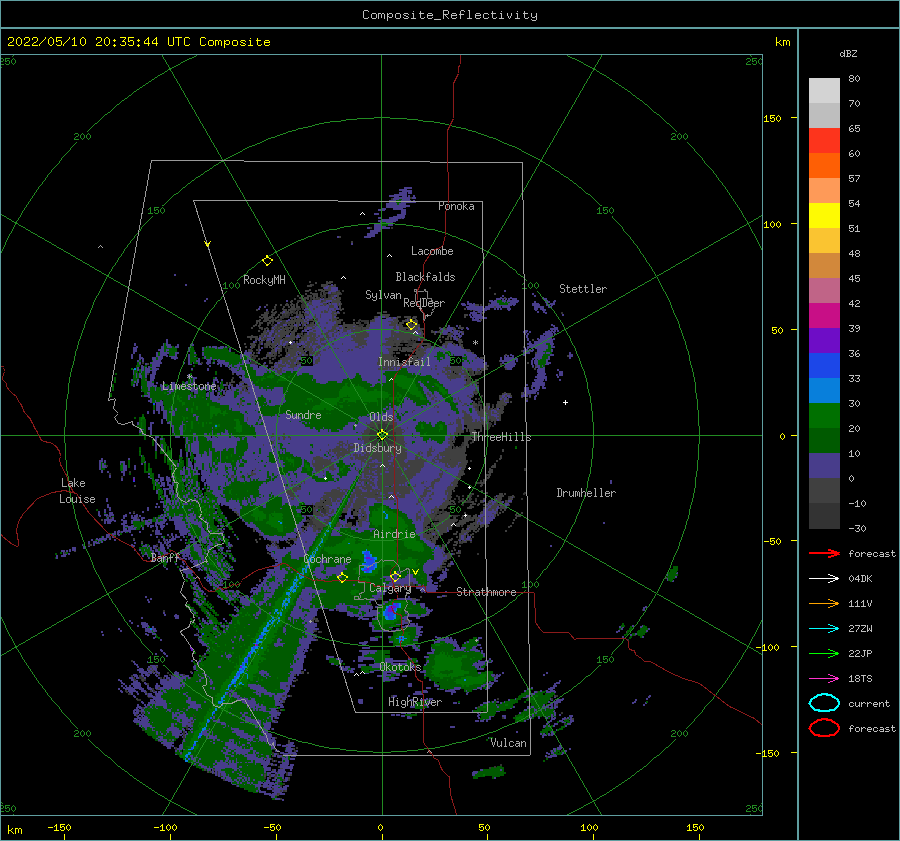Click the Blackfalds label
The width and height of the screenshot is (900, 841).
click(x=425, y=277)
